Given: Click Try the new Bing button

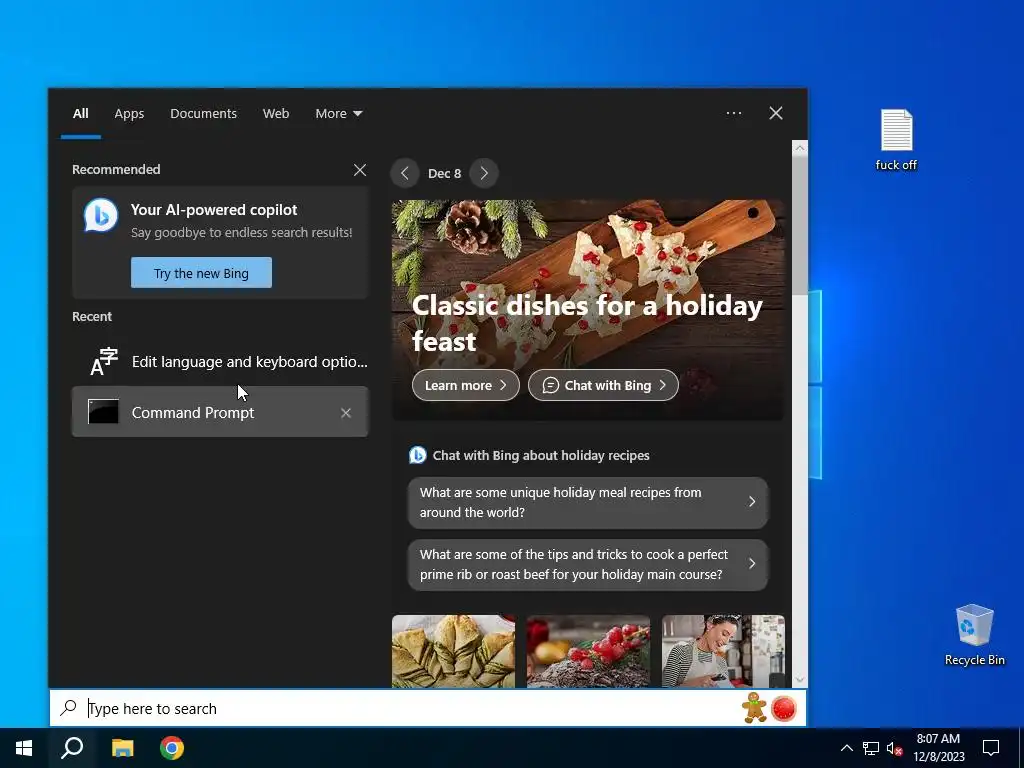Looking at the screenshot, I should tap(201, 273).
